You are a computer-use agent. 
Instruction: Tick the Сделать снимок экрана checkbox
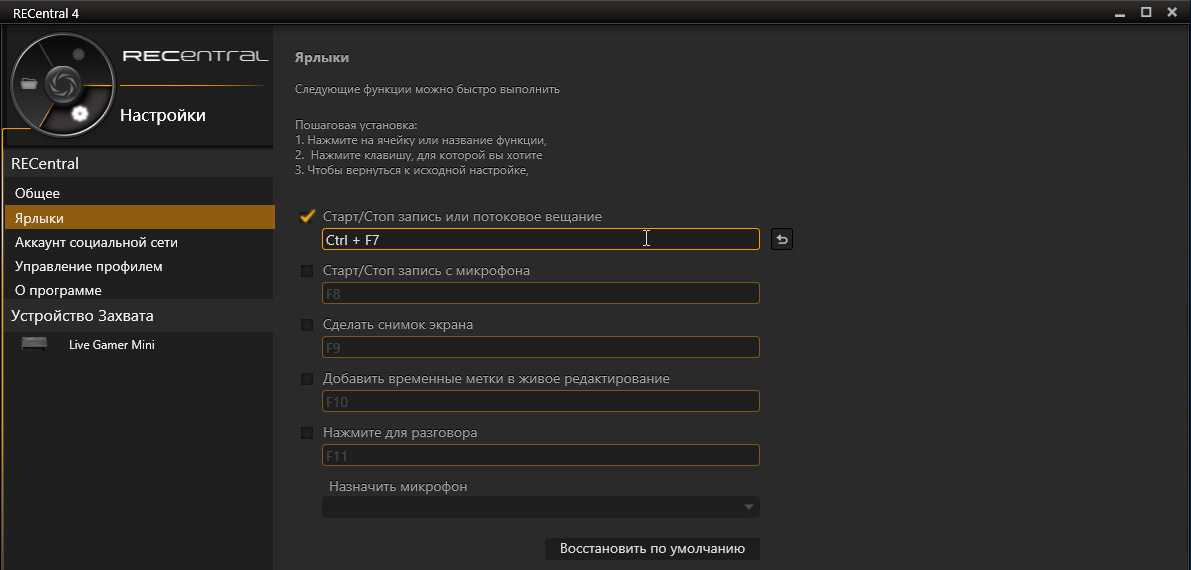307,325
